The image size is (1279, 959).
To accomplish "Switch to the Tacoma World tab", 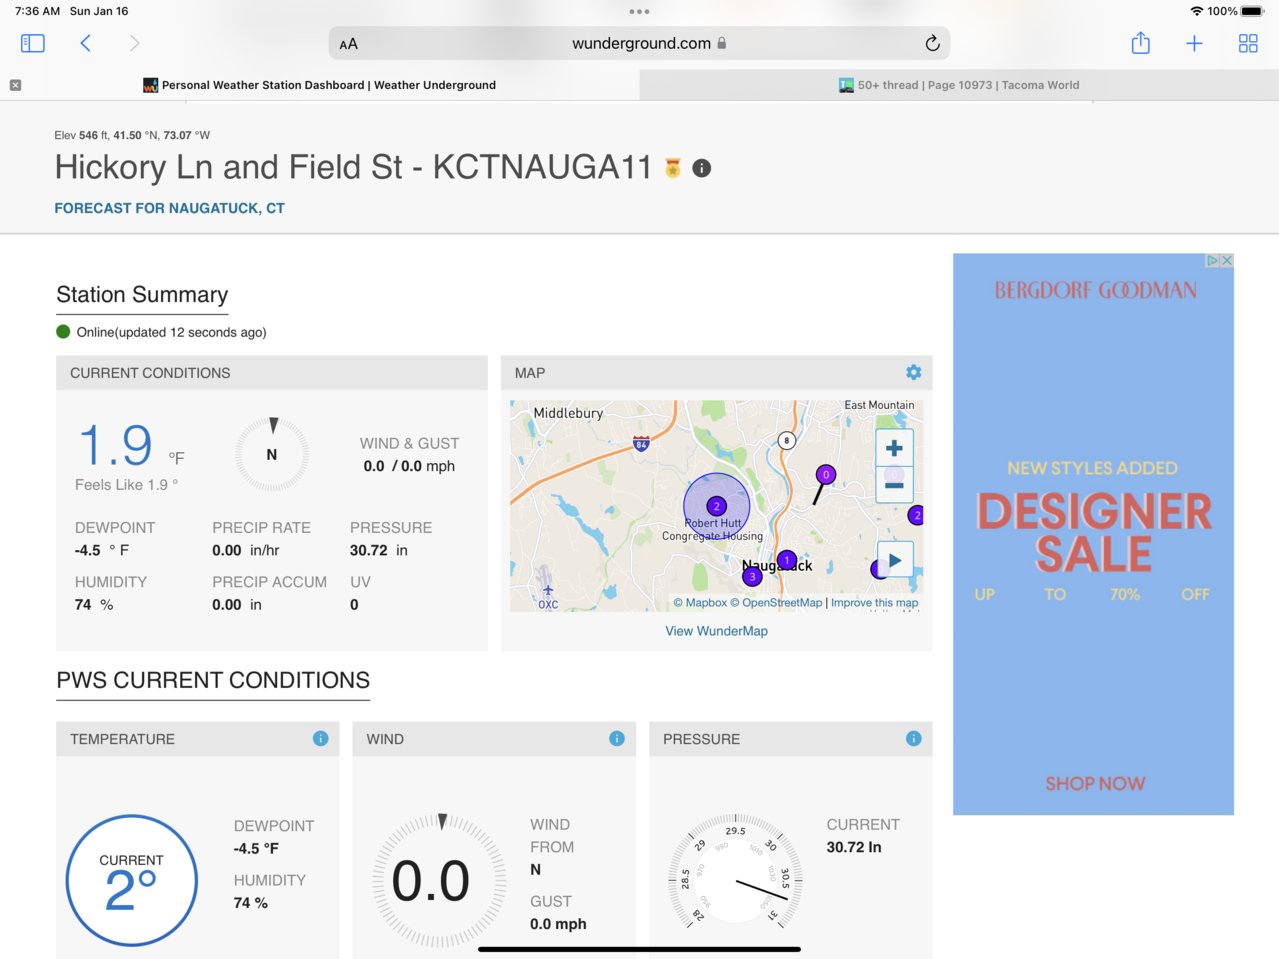I will point(959,85).
